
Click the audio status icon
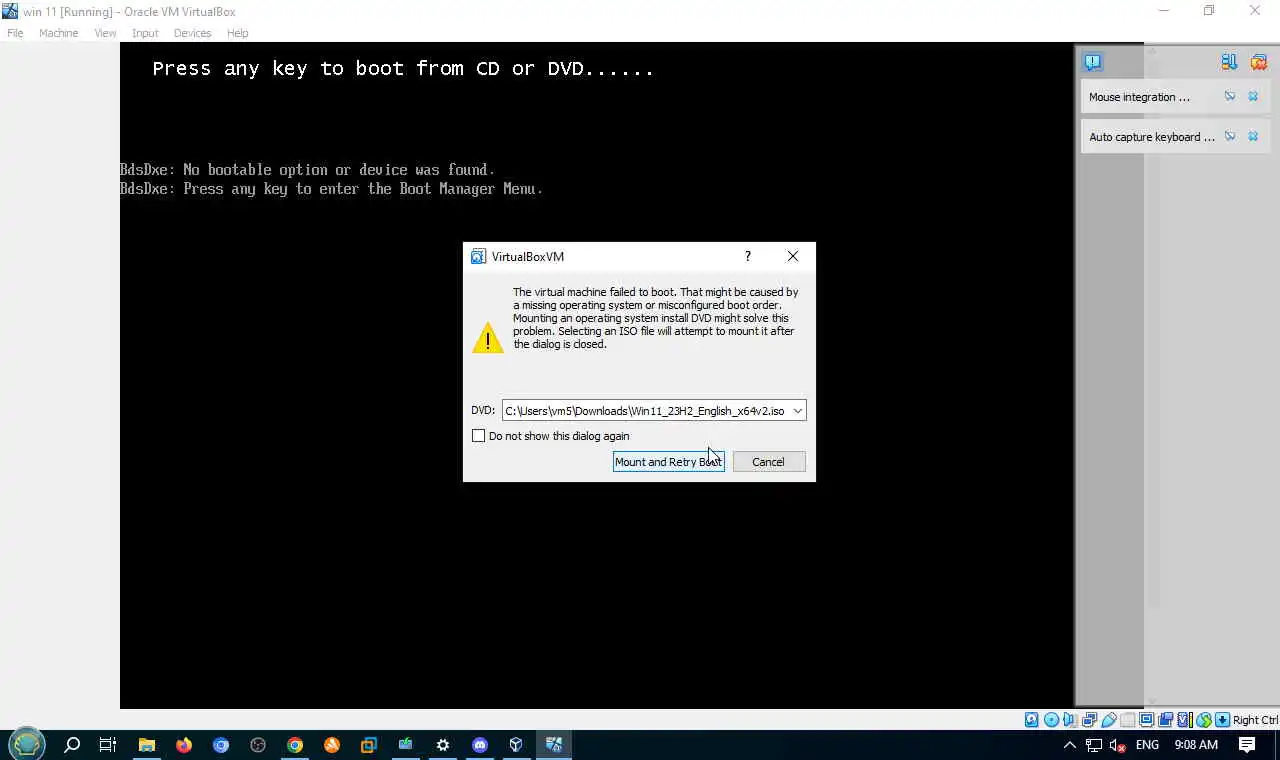[1069, 720]
